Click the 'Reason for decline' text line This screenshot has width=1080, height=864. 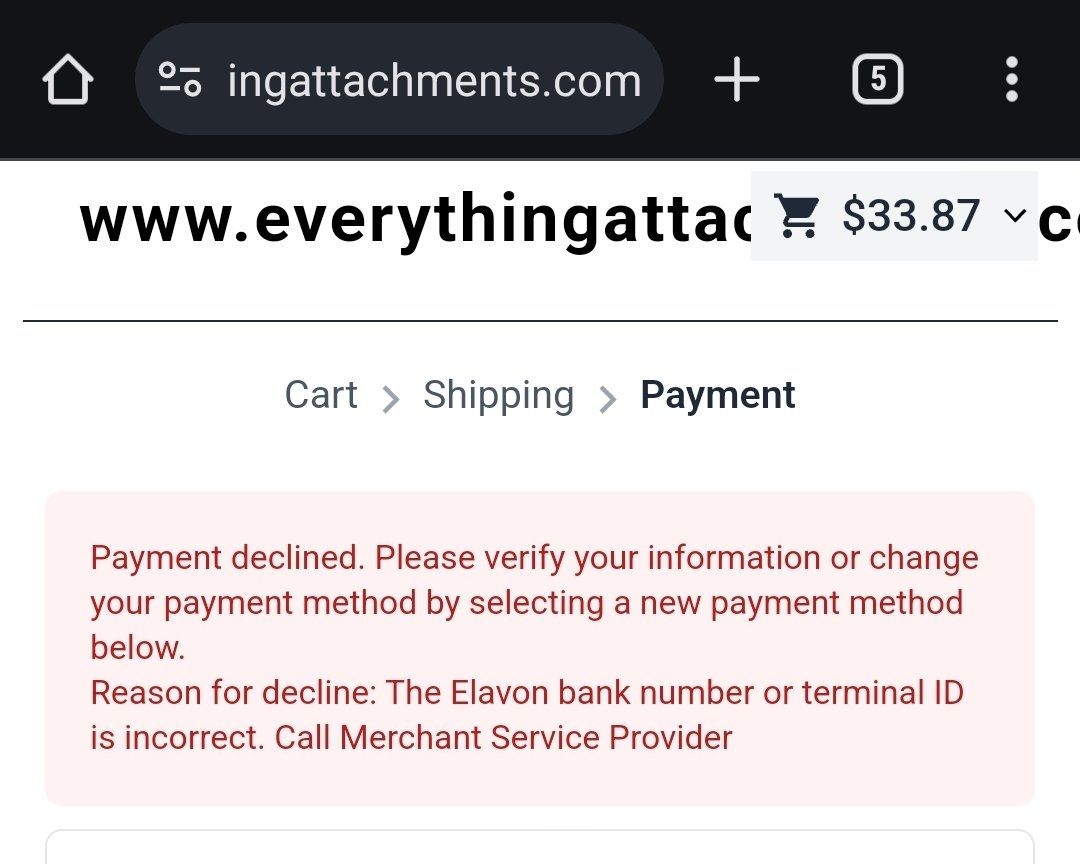526,692
